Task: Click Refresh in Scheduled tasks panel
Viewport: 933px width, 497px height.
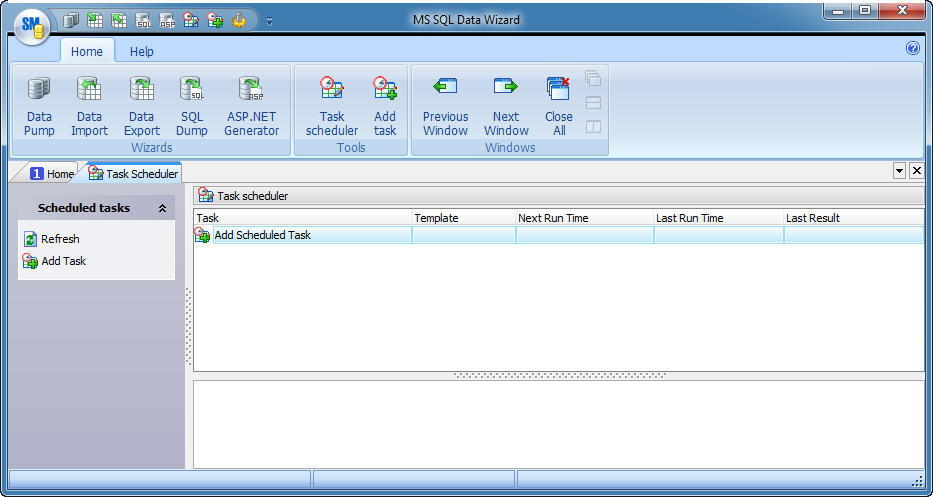Action: [x=51, y=239]
